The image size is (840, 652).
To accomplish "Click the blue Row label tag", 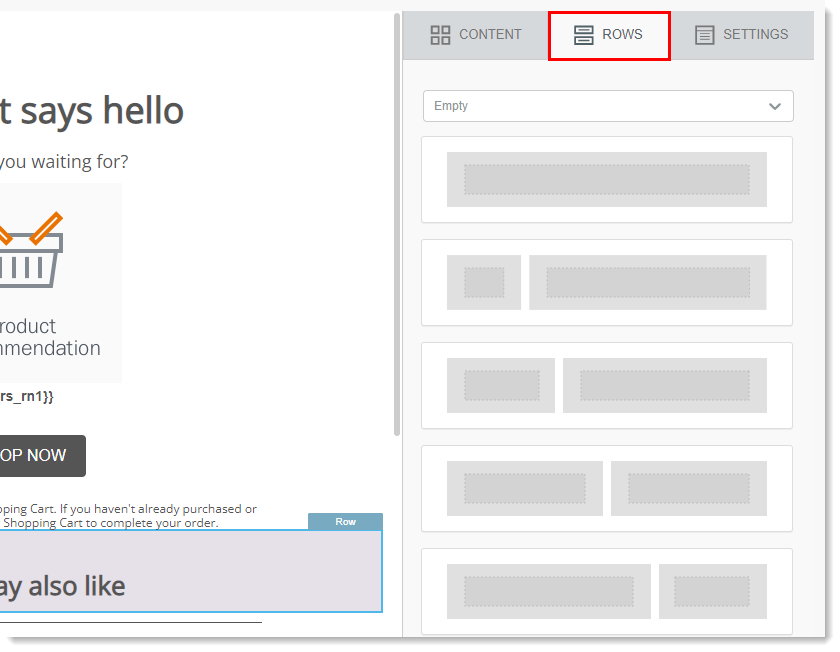I will 345,522.
